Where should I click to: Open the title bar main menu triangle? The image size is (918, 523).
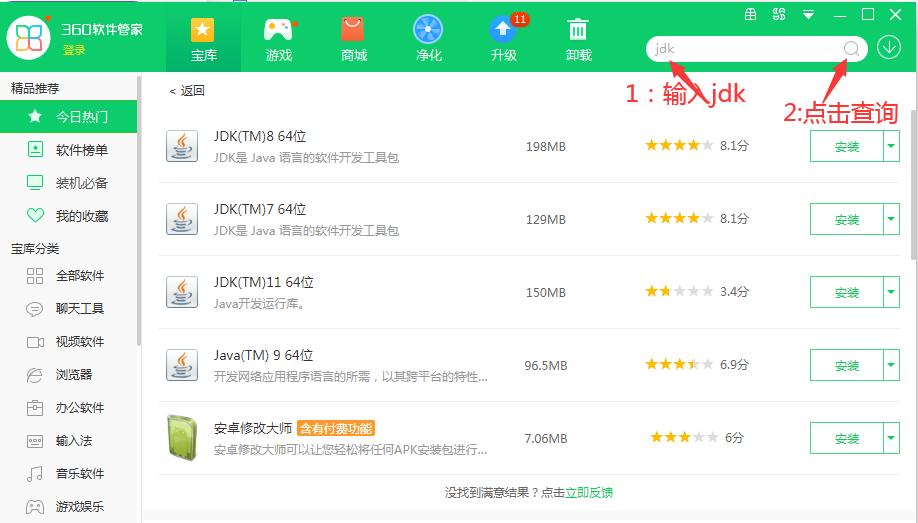(x=809, y=15)
